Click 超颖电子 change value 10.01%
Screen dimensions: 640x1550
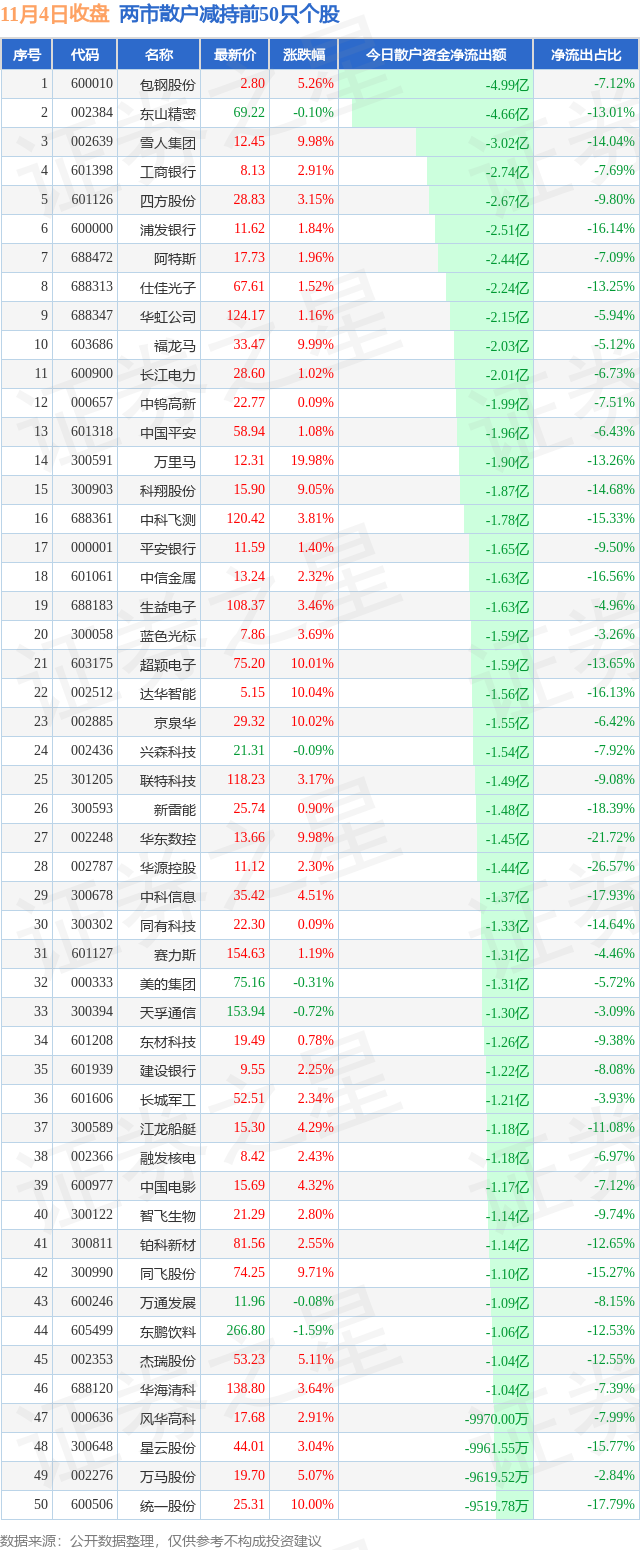312,665
